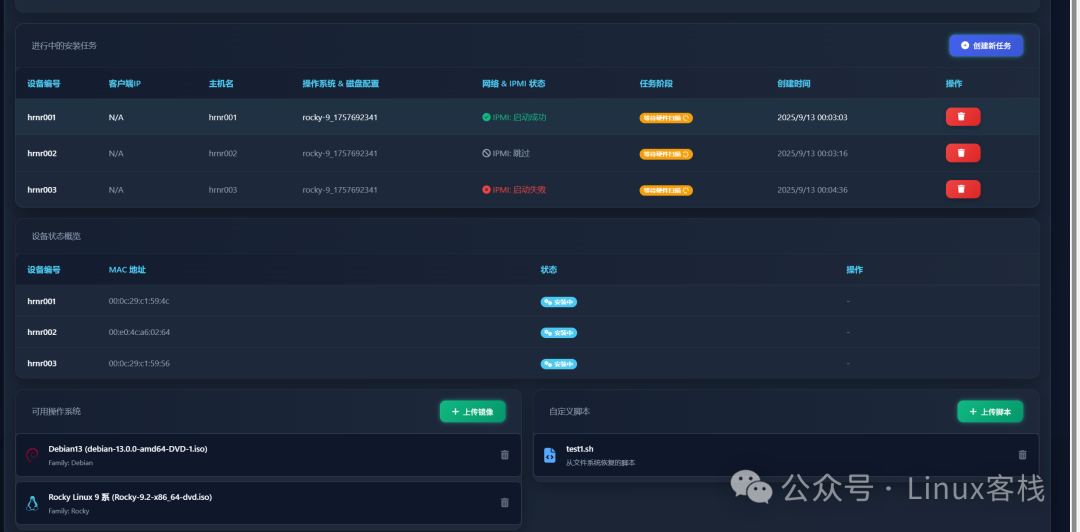The width and height of the screenshot is (1080, 532).
Task: Click the 创建时间 column header
Action: (x=793, y=83)
